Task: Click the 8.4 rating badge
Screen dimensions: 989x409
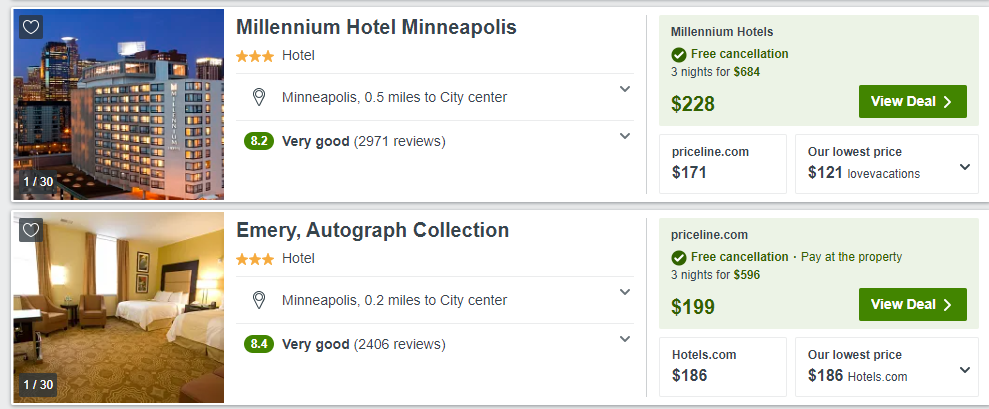Action: tap(259, 344)
